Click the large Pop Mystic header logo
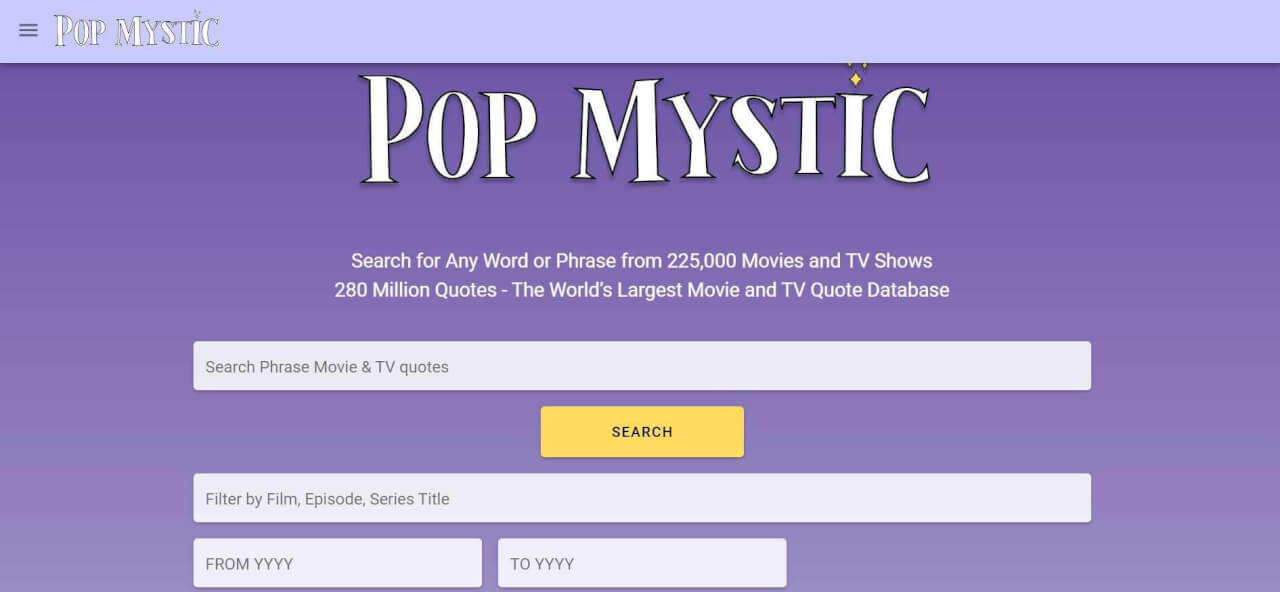 642,123
